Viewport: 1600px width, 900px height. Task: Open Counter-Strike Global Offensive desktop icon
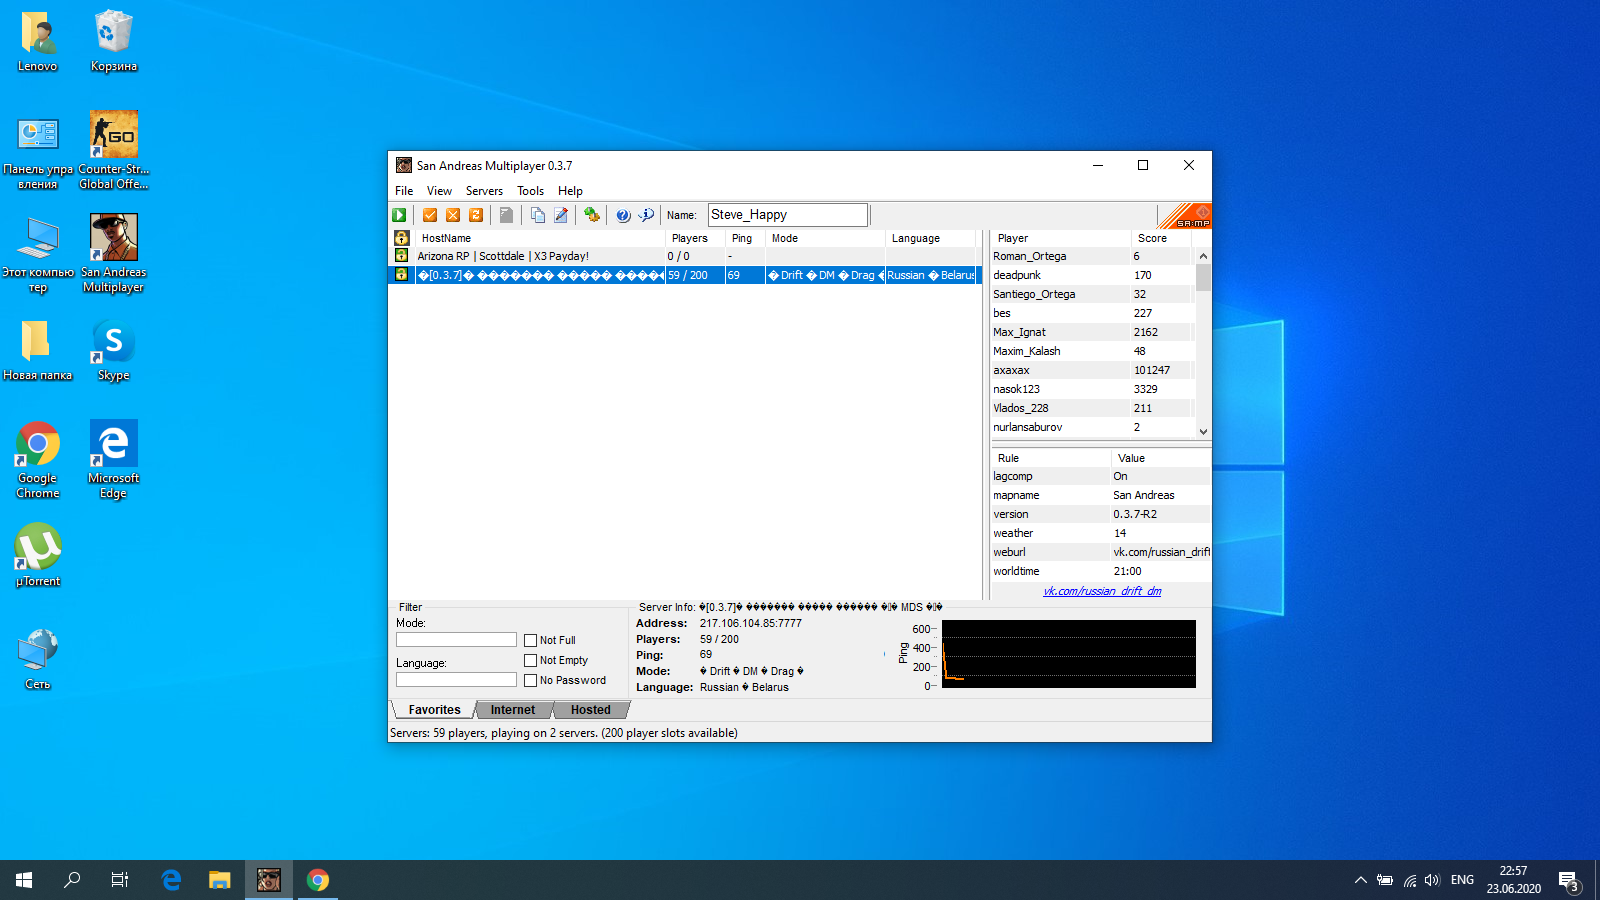[114, 150]
